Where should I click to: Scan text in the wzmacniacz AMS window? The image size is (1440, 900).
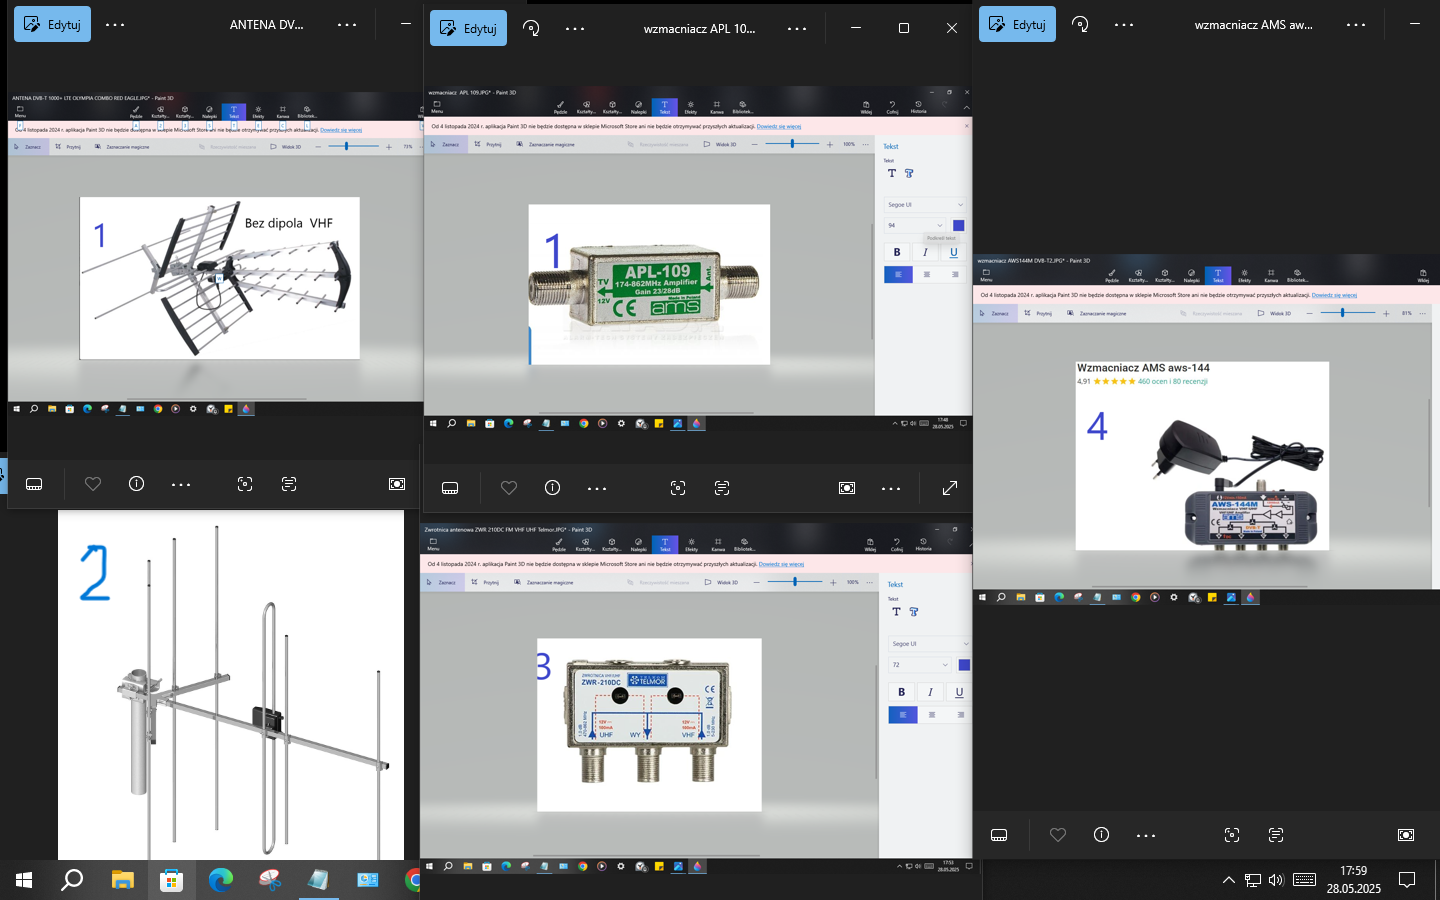tap(1276, 835)
